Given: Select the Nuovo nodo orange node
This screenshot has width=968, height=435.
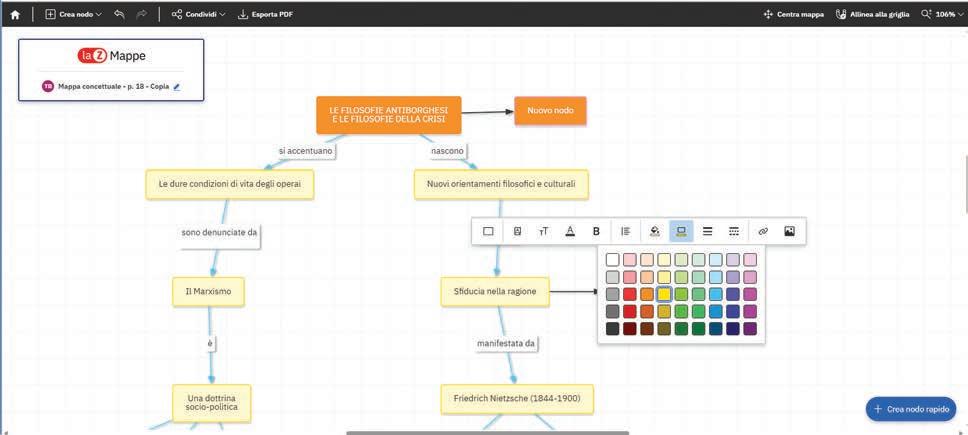Looking at the screenshot, I should click(550, 111).
